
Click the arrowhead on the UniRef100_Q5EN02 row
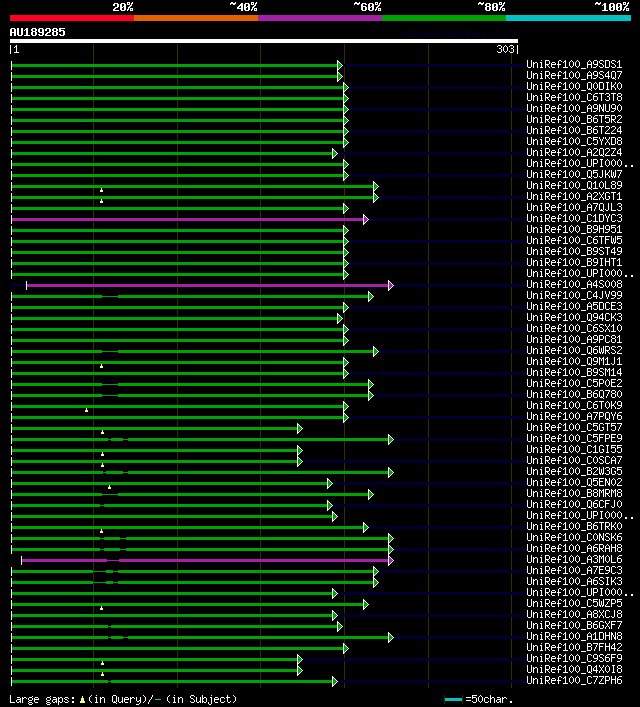(x=330, y=483)
